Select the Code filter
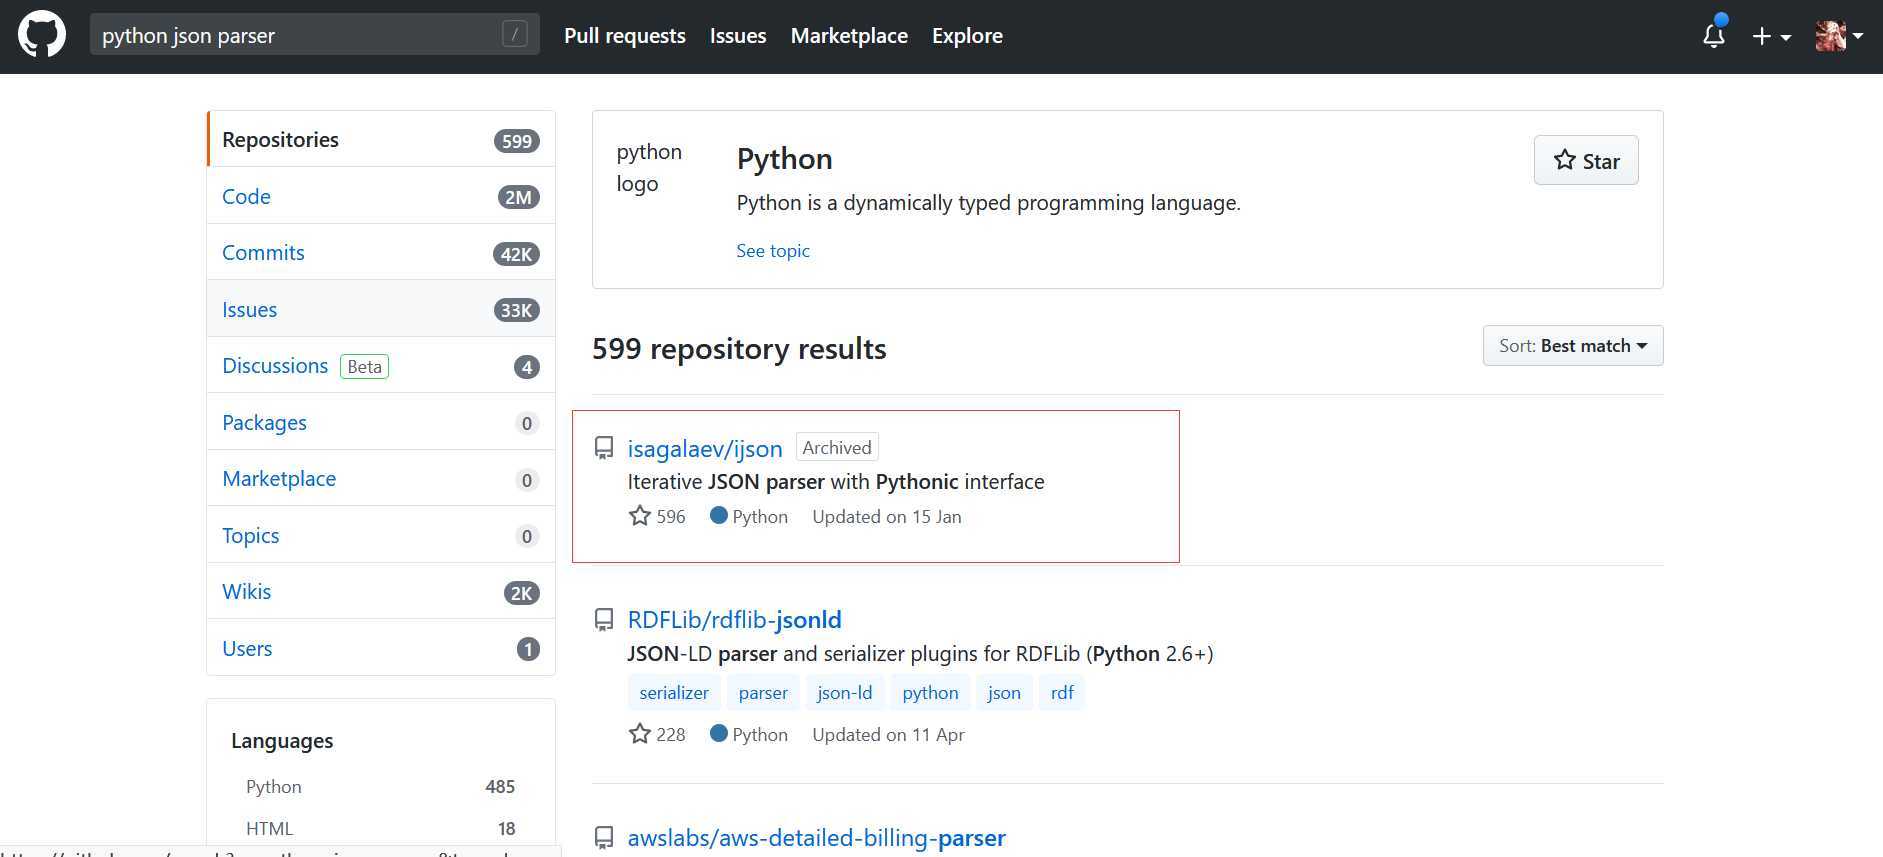The image size is (1883, 857). pos(381,196)
